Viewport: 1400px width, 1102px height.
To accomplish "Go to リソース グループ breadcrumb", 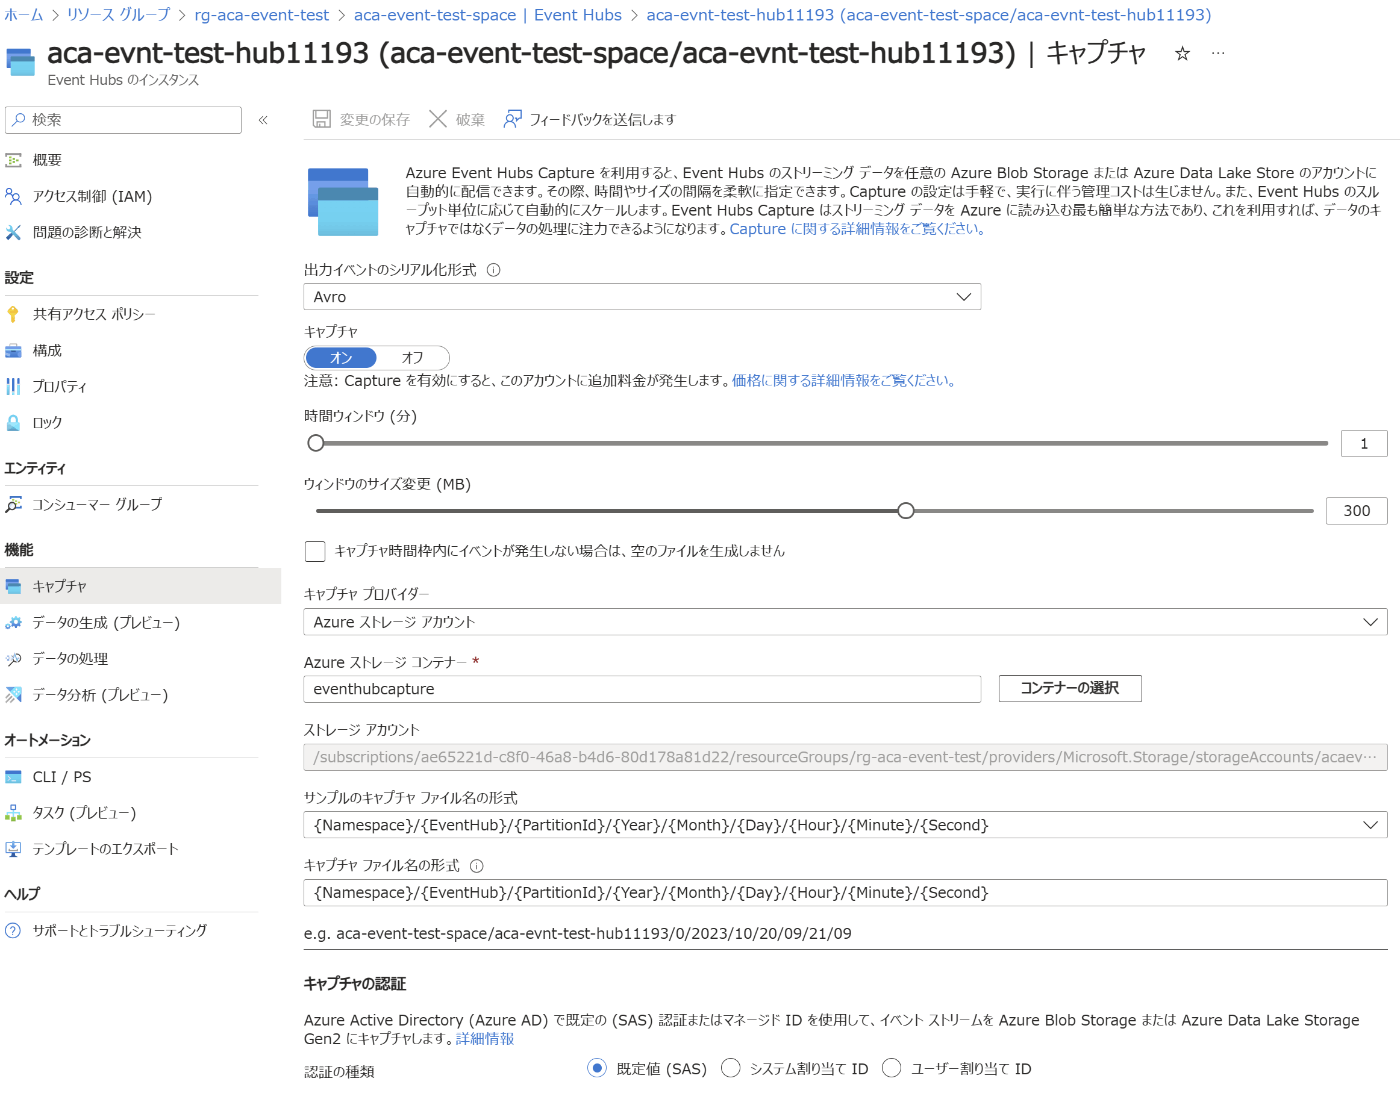I will point(118,15).
